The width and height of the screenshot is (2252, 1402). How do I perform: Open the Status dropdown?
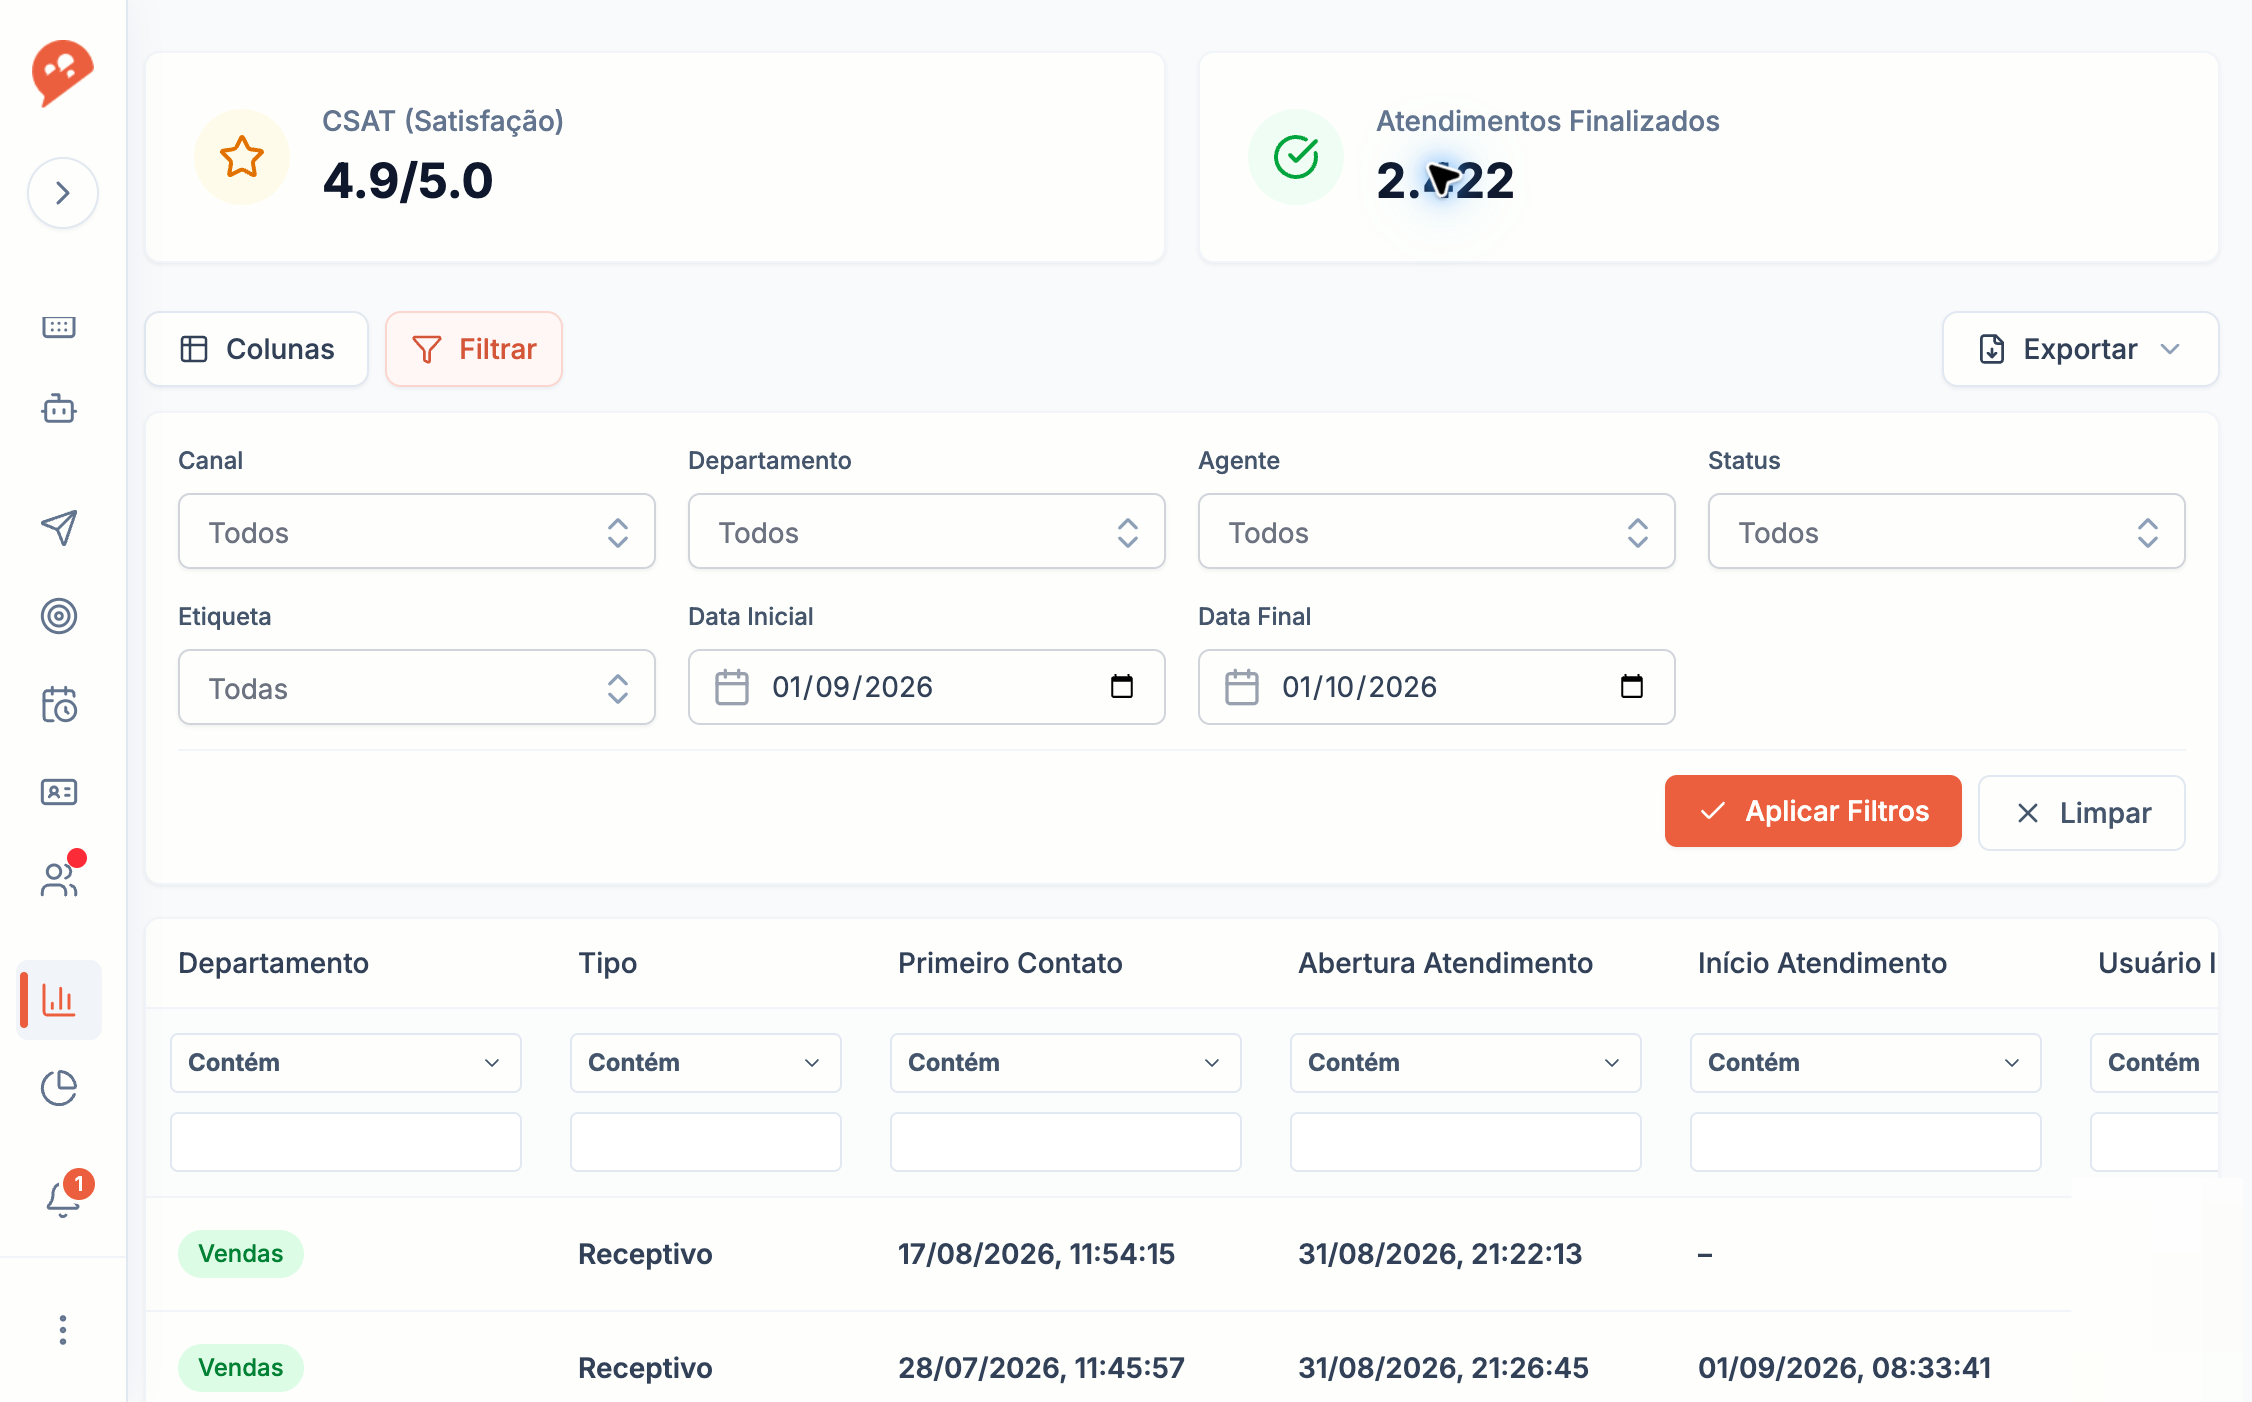(1947, 531)
